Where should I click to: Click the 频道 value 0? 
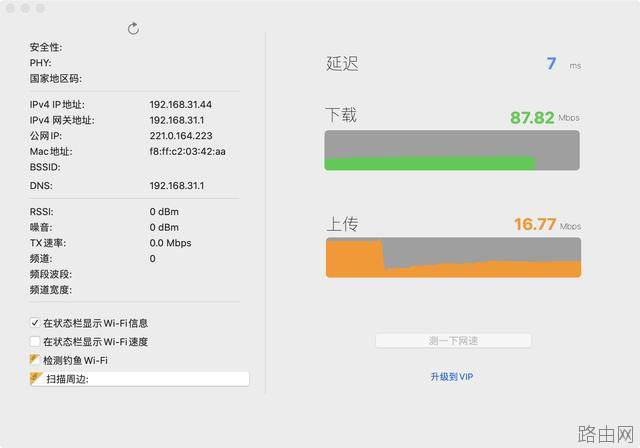152,258
